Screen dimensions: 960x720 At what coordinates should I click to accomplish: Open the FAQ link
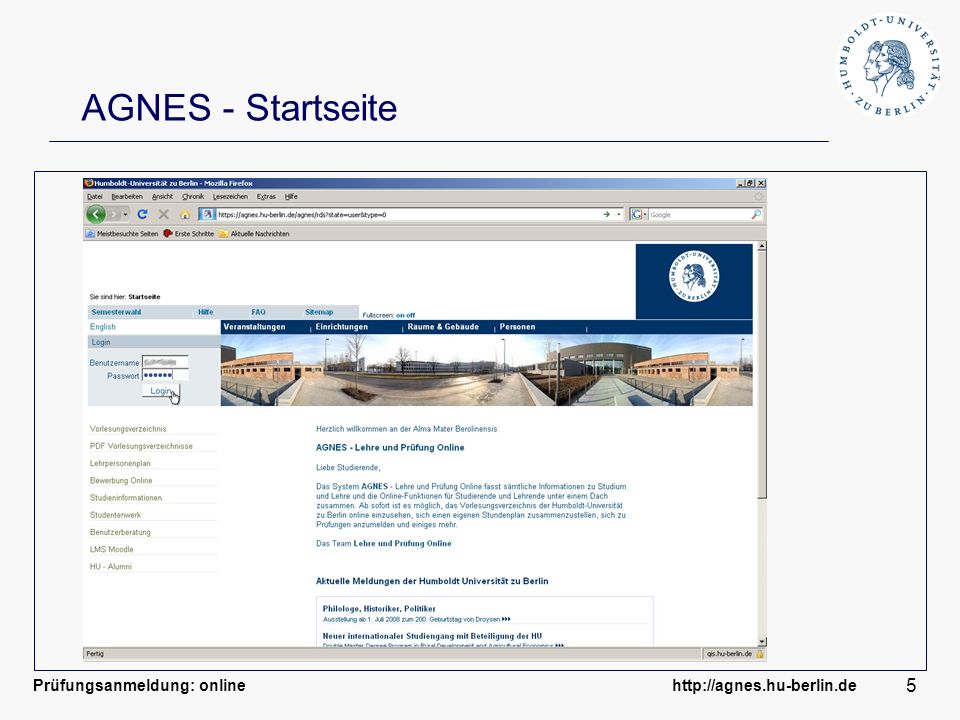[258, 312]
